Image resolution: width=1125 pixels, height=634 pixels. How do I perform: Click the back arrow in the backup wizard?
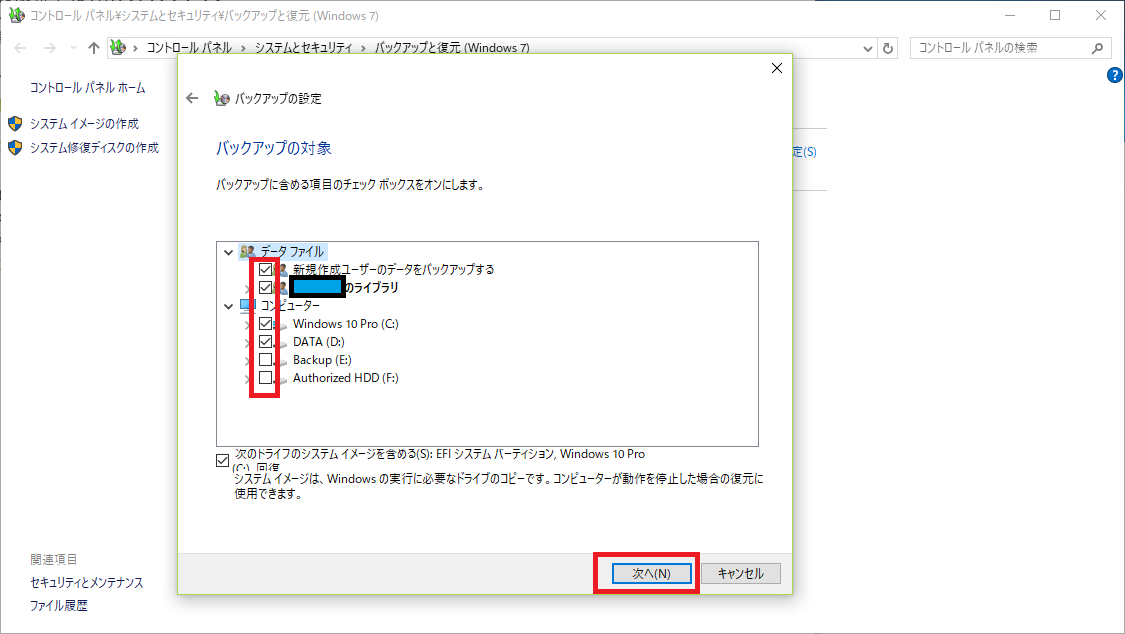(x=193, y=98)
